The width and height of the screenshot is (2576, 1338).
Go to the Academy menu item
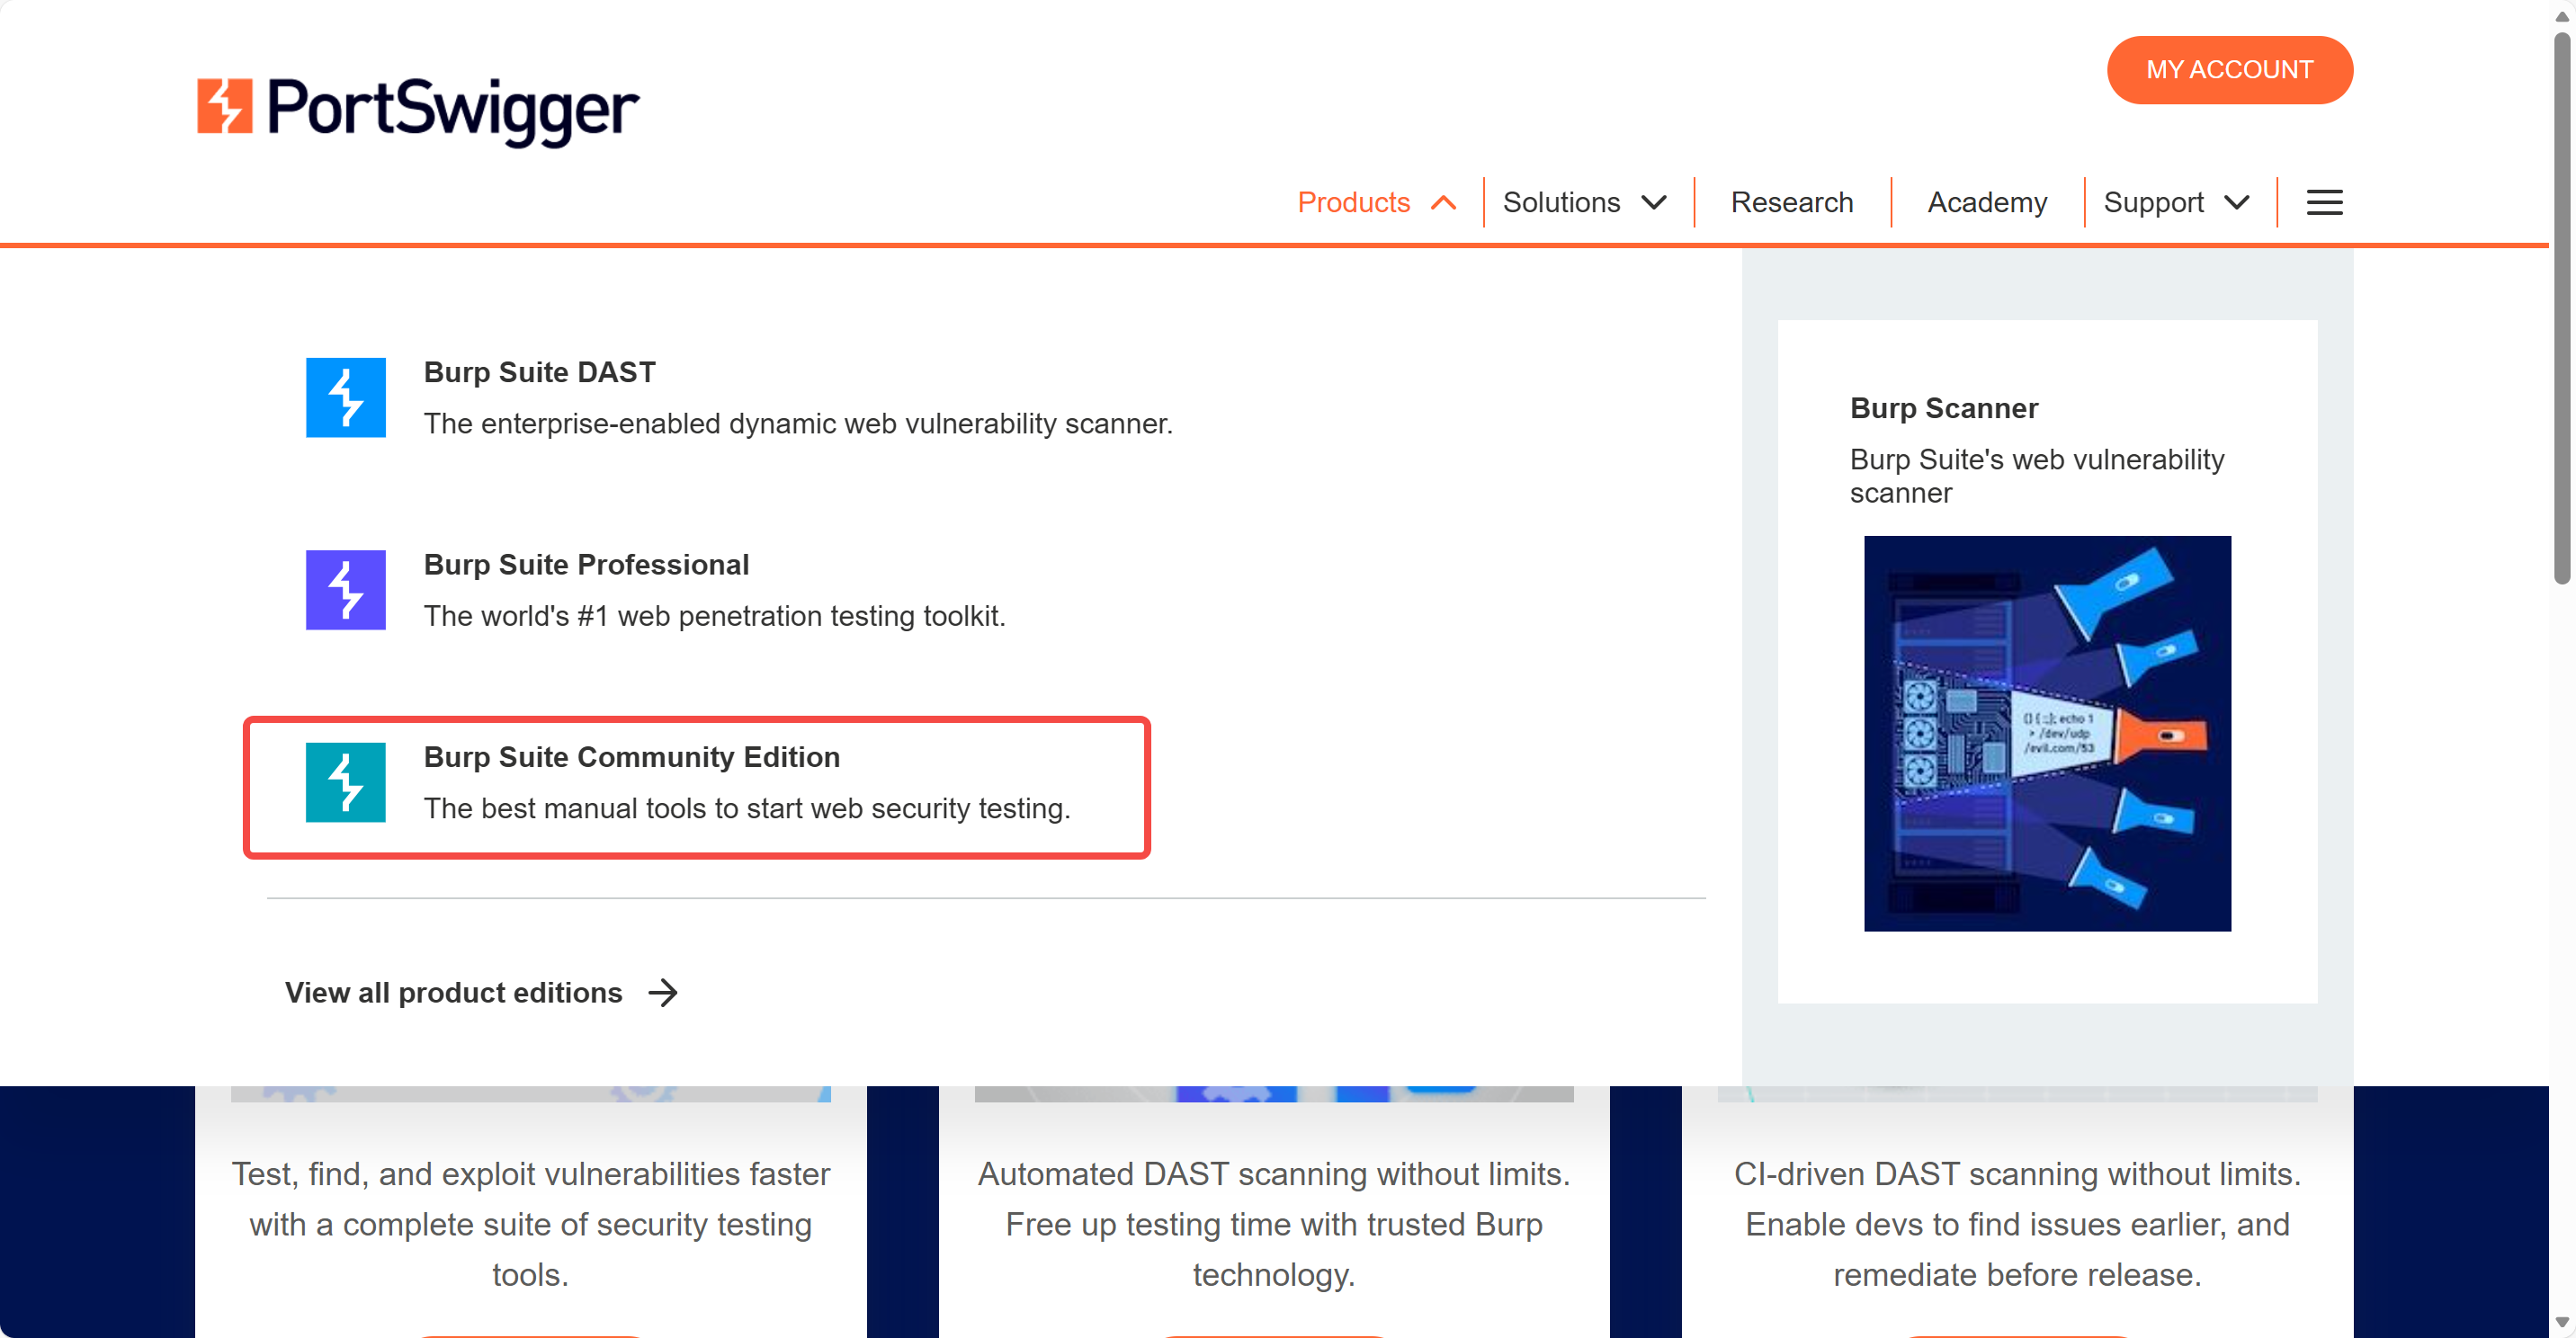(x=1986, y=202)
